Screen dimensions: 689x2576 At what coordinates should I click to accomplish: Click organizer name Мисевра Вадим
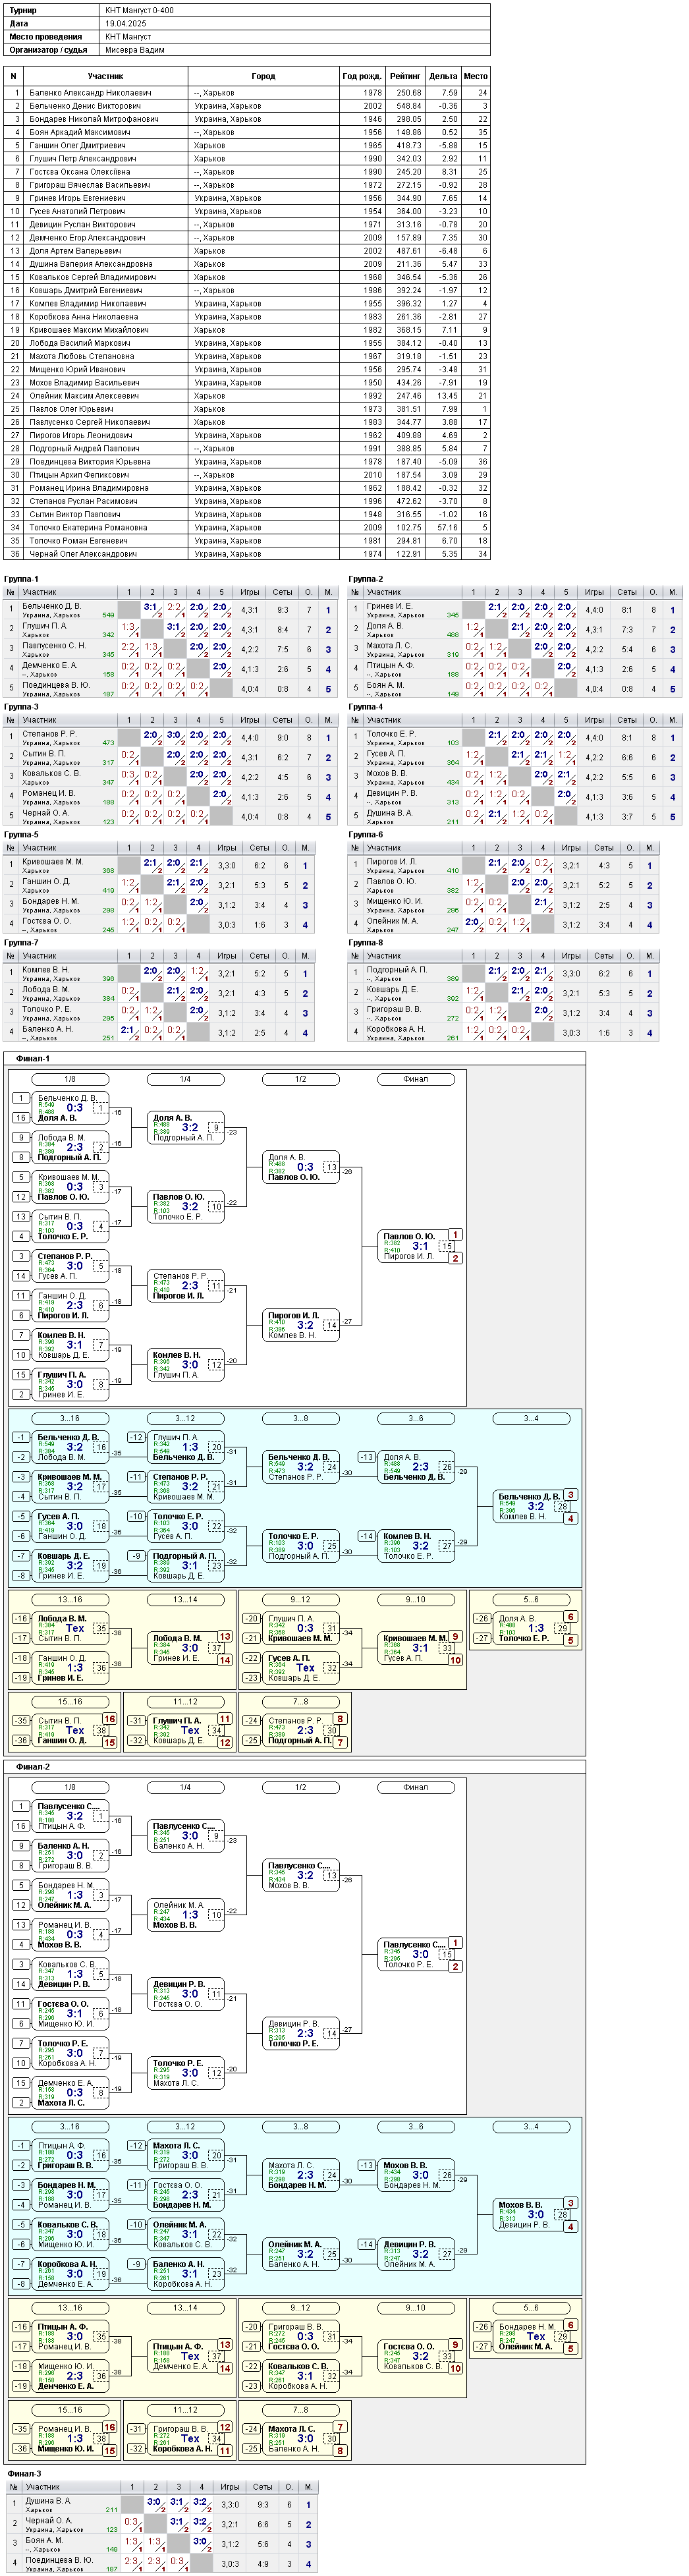pos(135,49)
